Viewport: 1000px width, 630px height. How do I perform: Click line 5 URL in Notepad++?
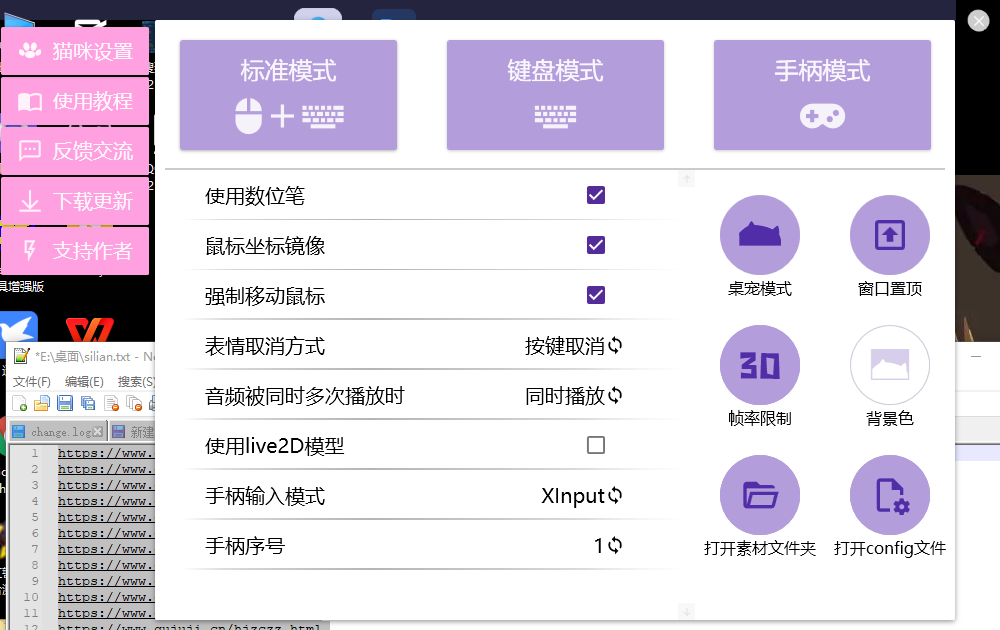pos(106,517)
